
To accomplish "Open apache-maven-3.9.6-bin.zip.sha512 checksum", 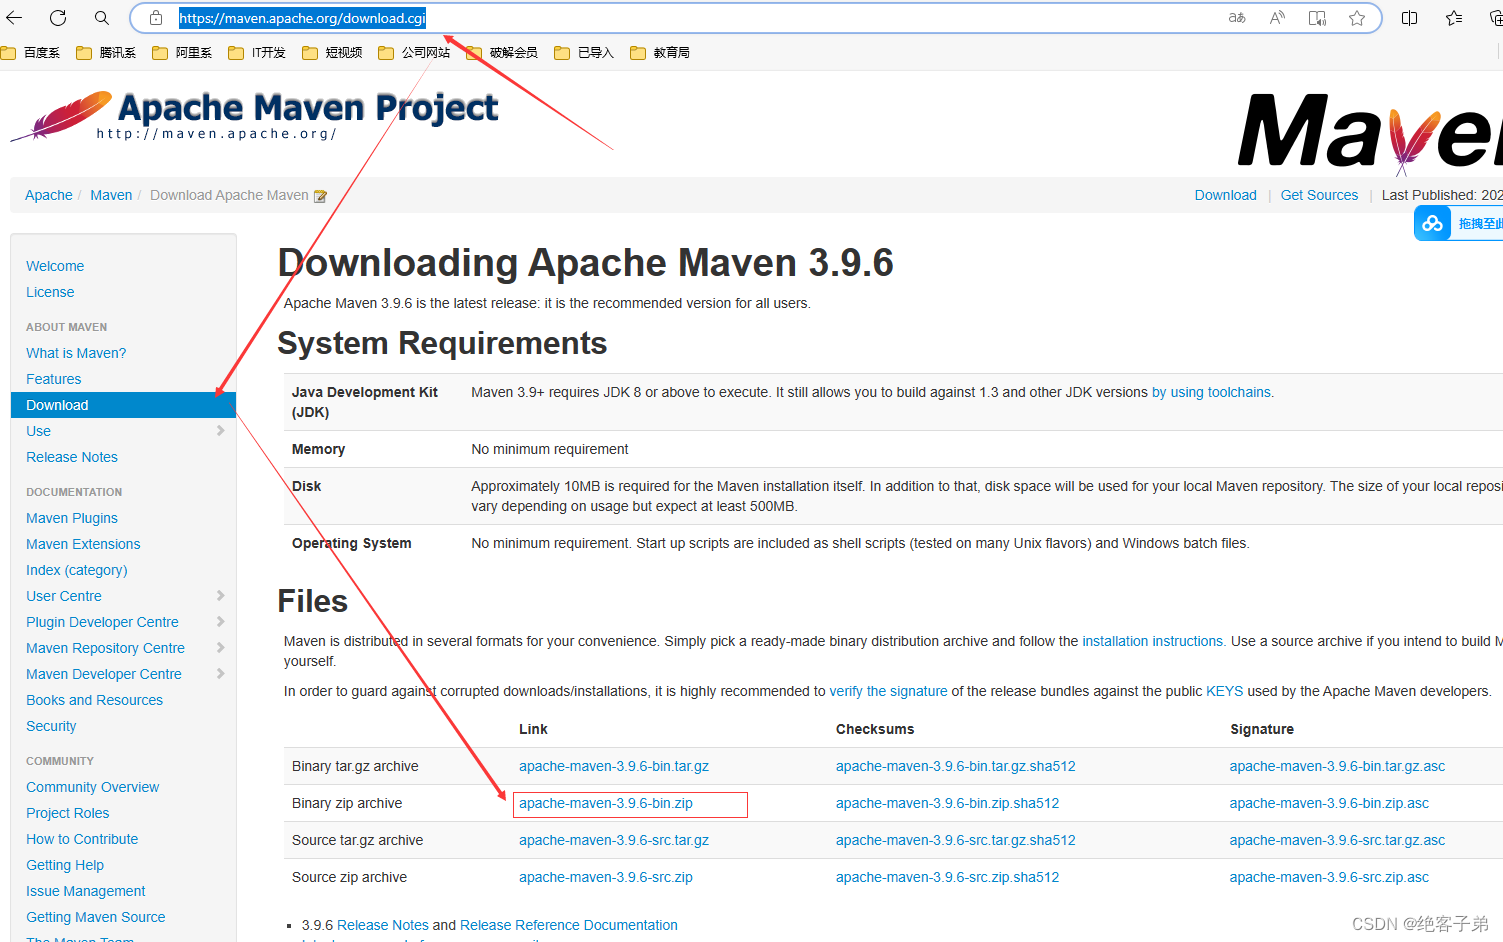I will point(947,803).
